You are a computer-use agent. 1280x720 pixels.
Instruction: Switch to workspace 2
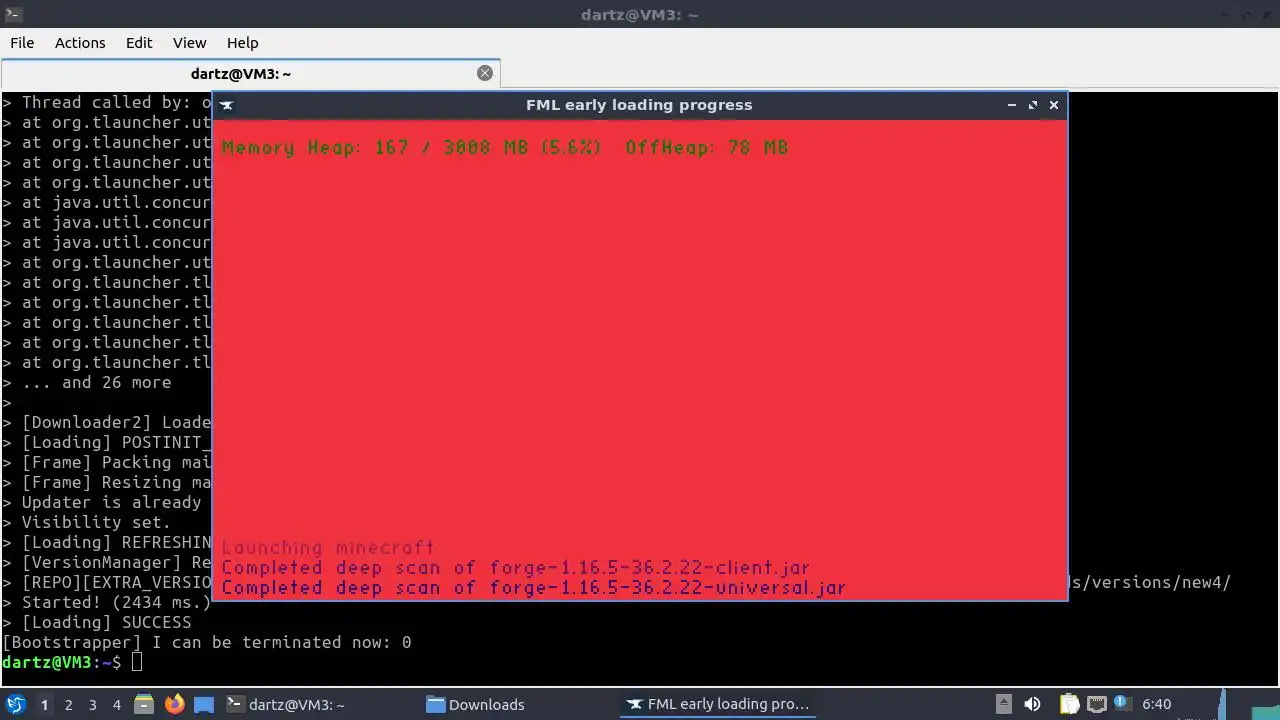(68, 705)
